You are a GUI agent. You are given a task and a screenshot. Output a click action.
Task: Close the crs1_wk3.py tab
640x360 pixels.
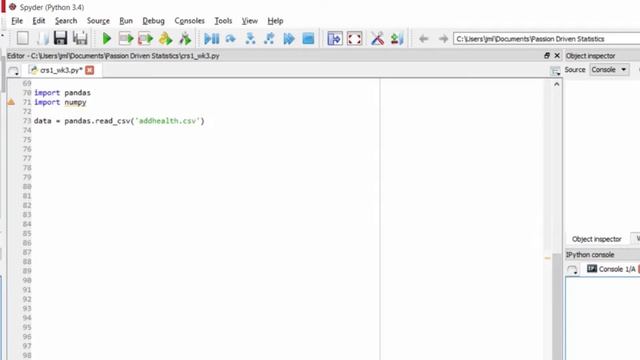[90, 70]
